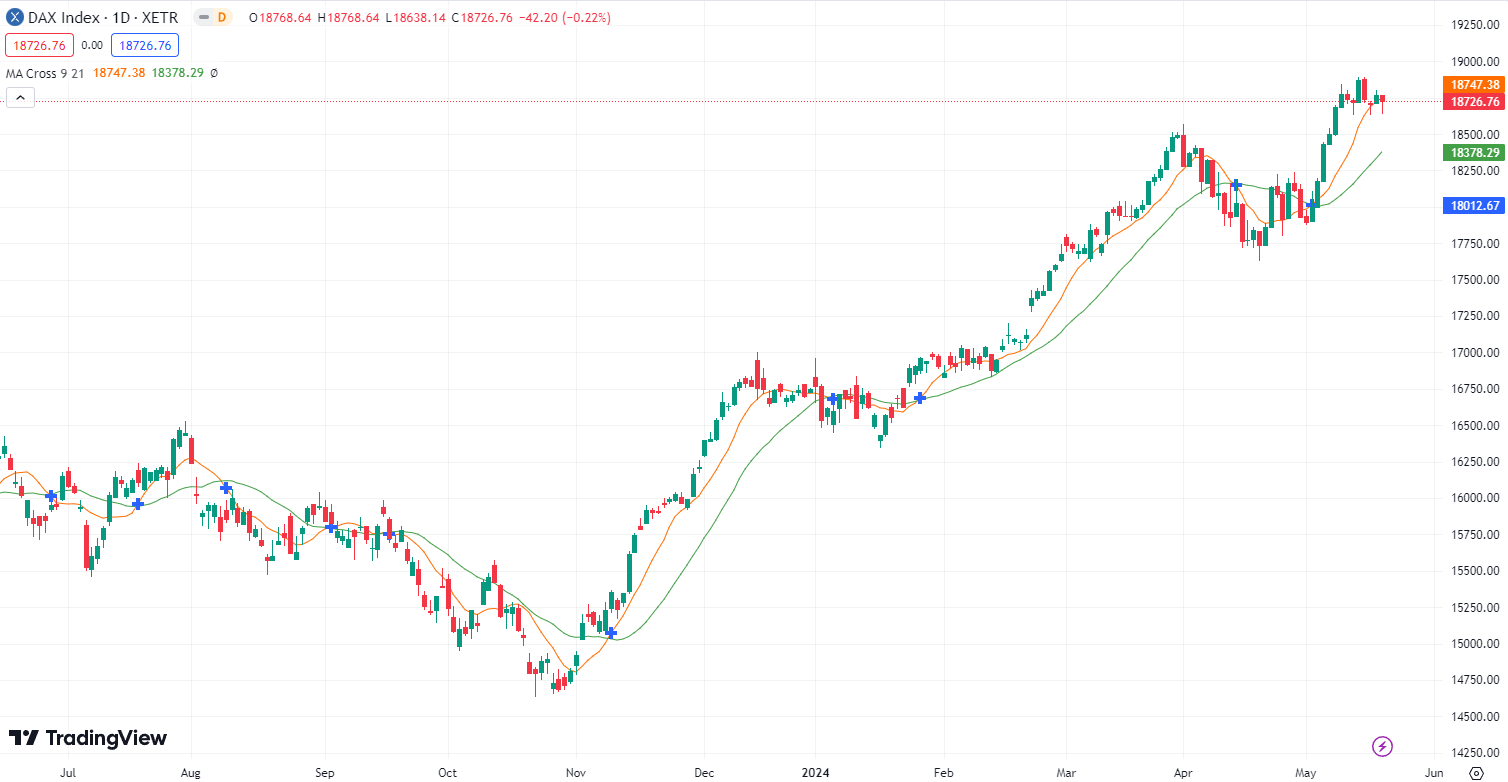Screen dimensions: 1508x782
Task: Click the Mar label on time axis
Action: click(1065, 773)
